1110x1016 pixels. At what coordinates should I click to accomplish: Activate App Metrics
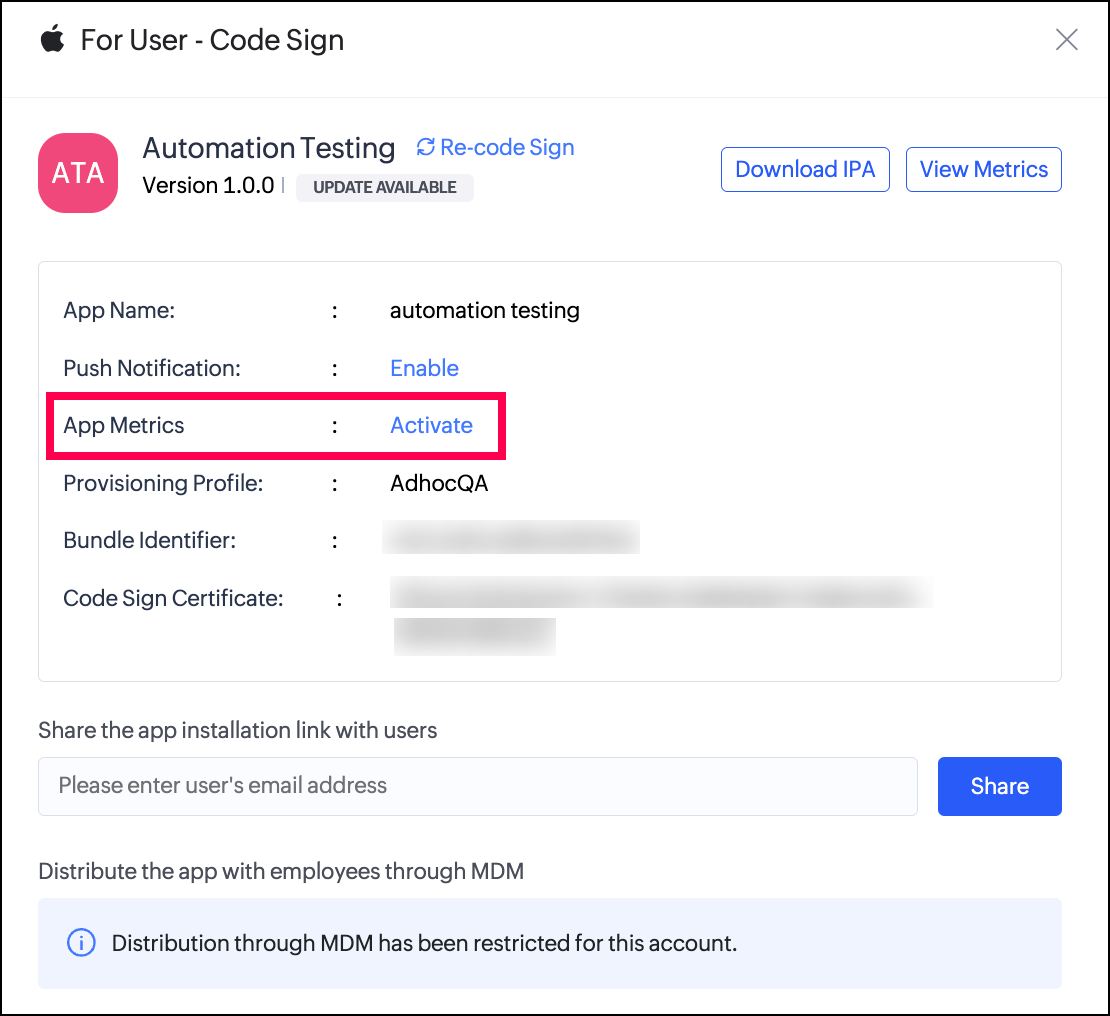(431, 425)
